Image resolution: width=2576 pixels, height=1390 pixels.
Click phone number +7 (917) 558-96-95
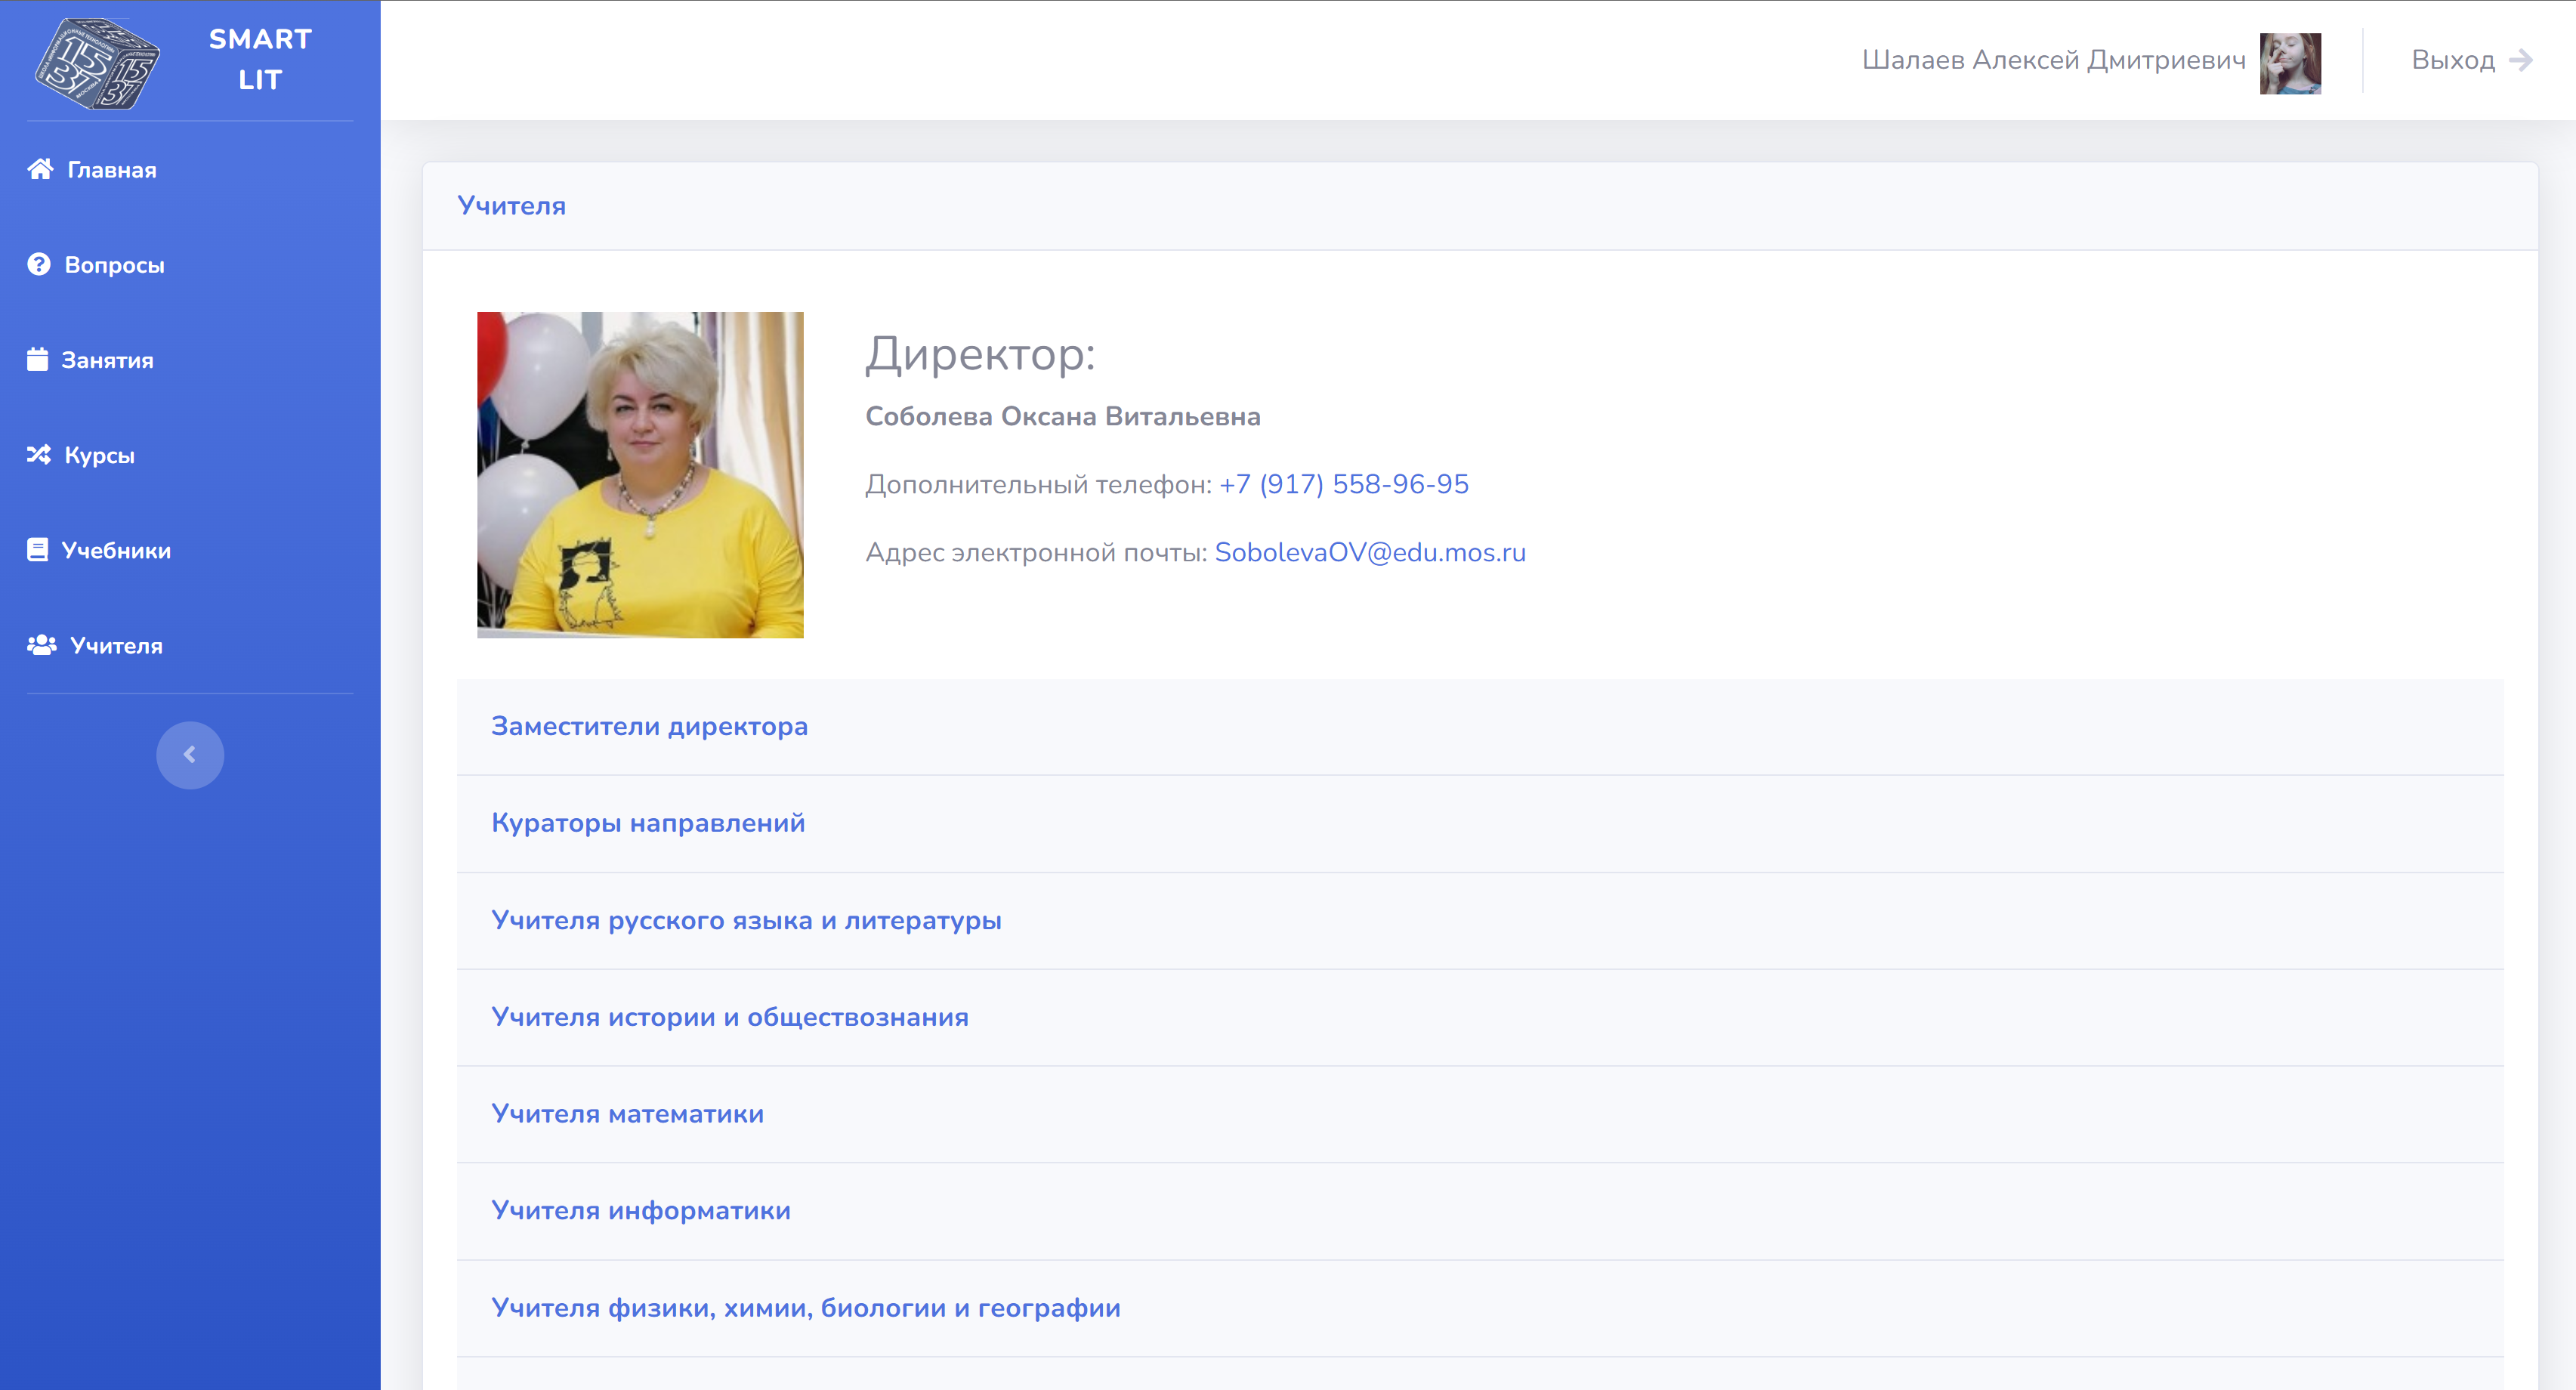tap(1344, 484)
